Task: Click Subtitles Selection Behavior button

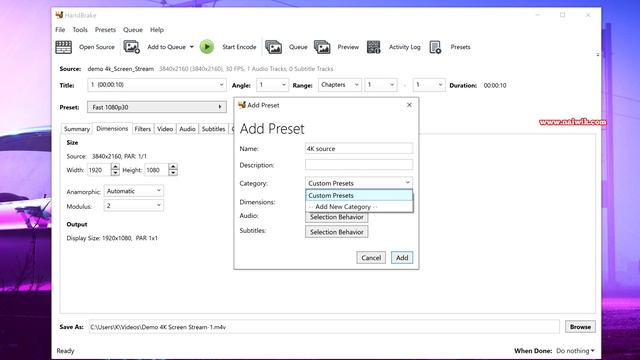Action: pyautogui.click(x=337, y=232)
